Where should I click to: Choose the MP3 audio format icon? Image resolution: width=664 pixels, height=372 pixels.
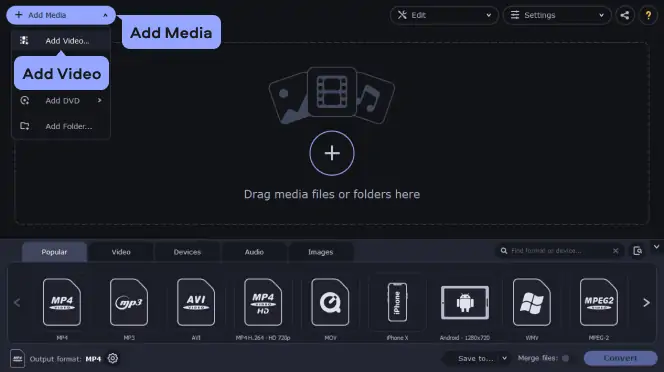pos(129,302)
